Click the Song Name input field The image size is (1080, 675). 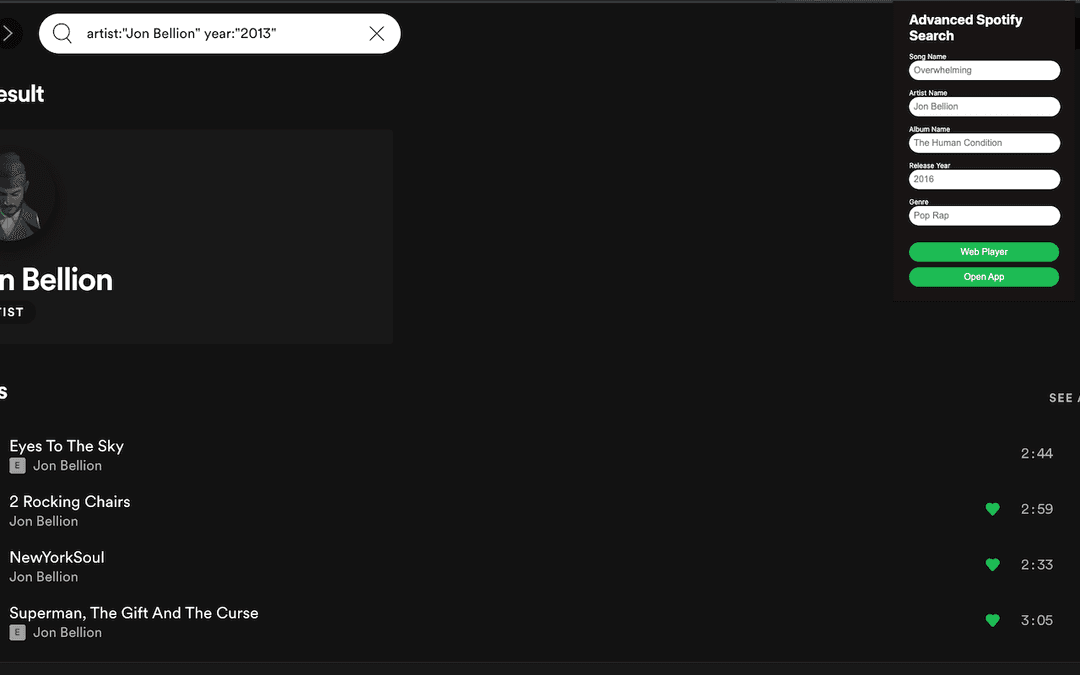coord(984,70)
